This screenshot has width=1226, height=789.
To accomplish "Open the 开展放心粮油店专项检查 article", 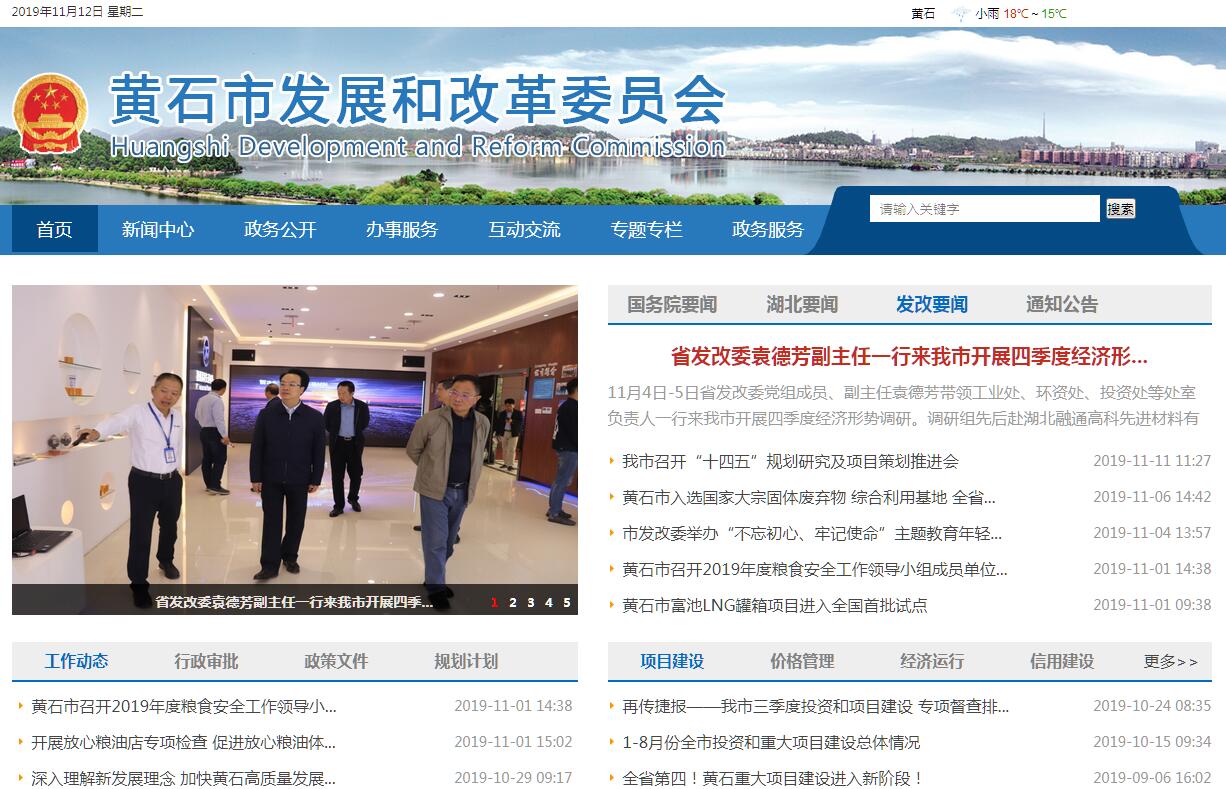I will [184, 742].
